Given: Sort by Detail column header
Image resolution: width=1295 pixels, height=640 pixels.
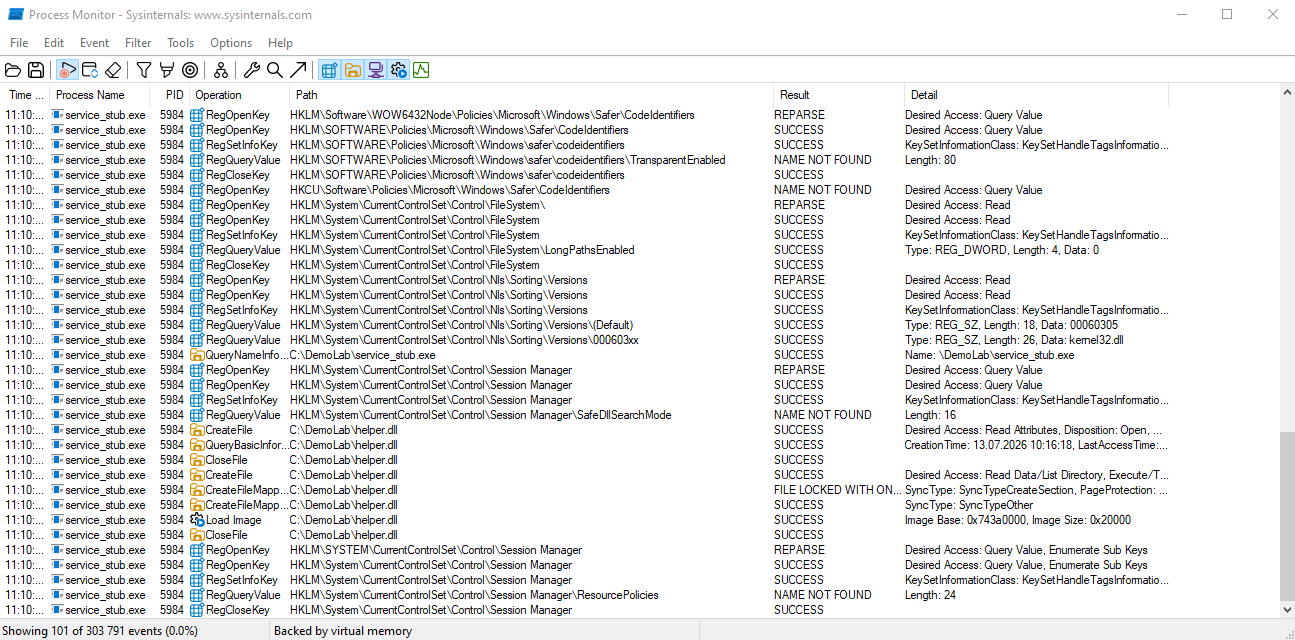Looking at the screenshot, I should (x=1036, y=95).
